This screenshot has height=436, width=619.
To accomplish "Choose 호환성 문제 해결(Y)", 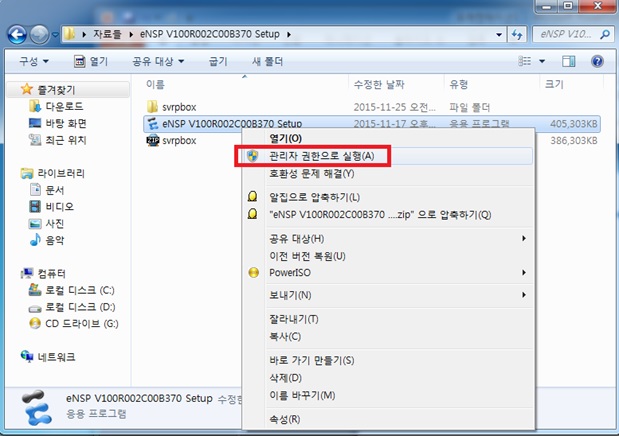I will point(388,174).
